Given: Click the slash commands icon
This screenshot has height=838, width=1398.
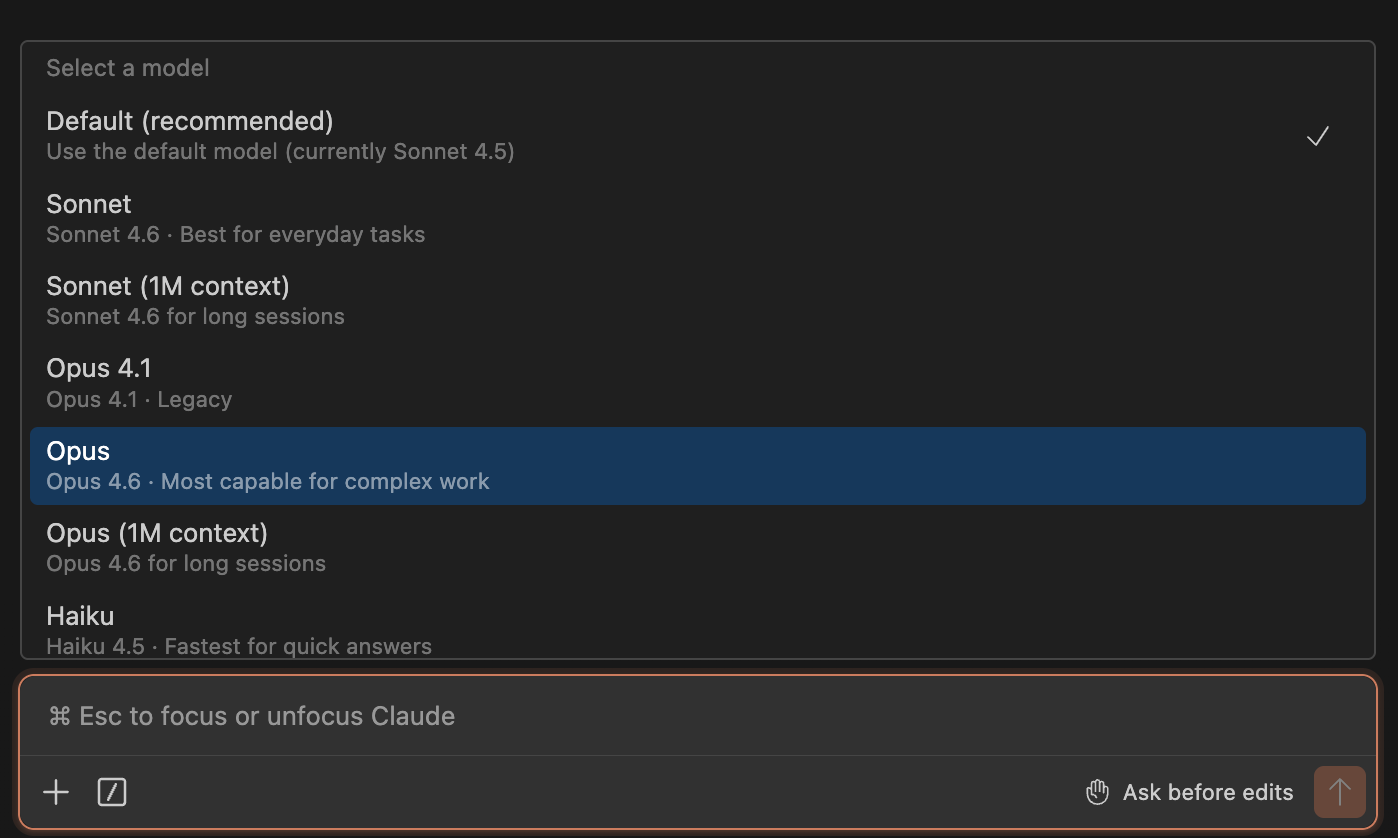Looking at the screenshot, I should pyautogui.click(x=111, y=791).
